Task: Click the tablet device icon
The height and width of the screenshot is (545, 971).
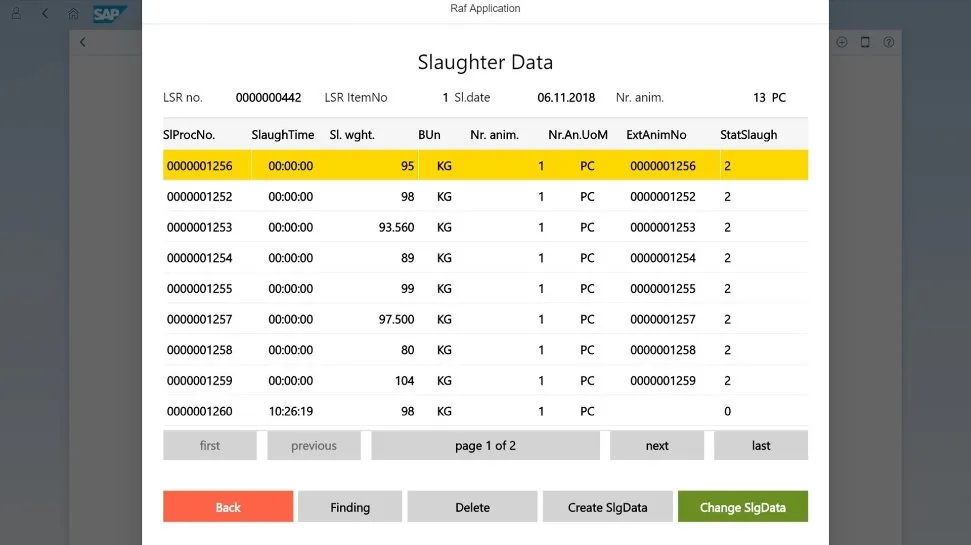Action: [865, 42]
